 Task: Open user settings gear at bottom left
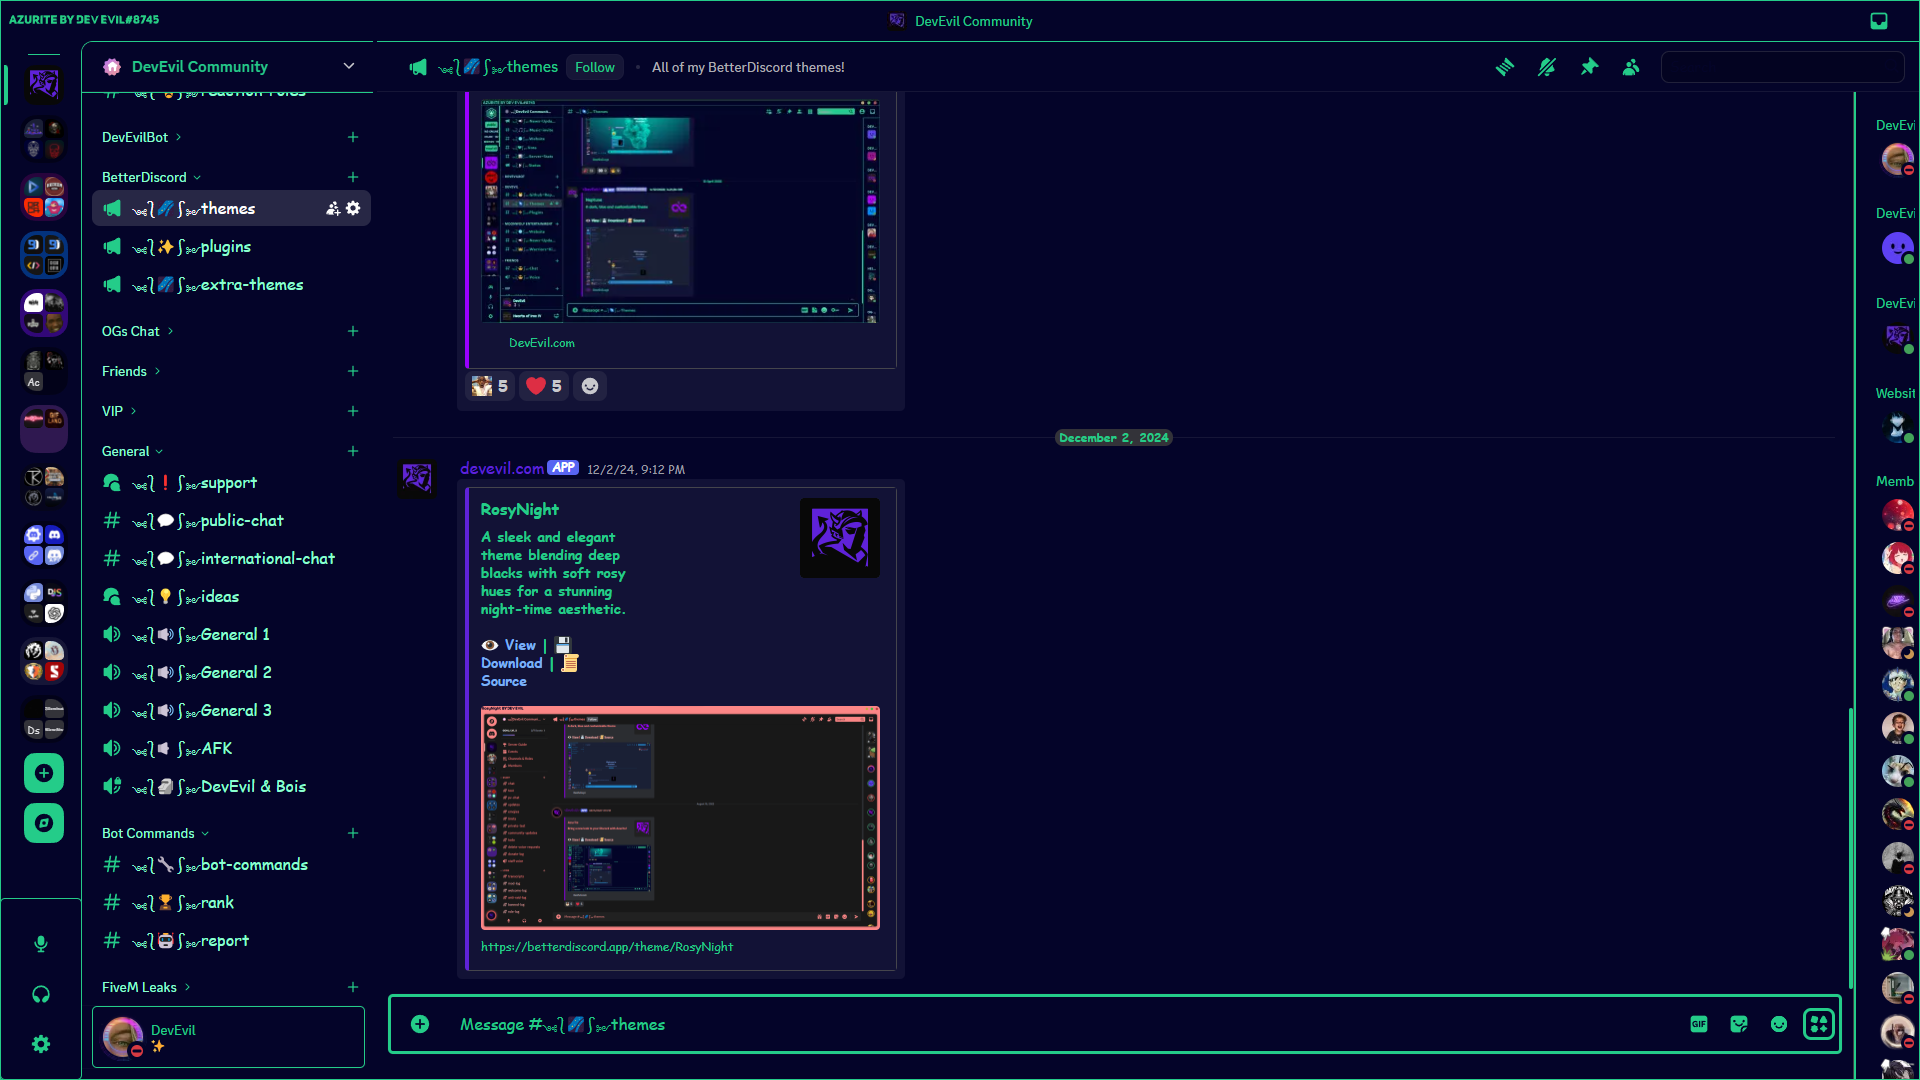coord(41,1043)
